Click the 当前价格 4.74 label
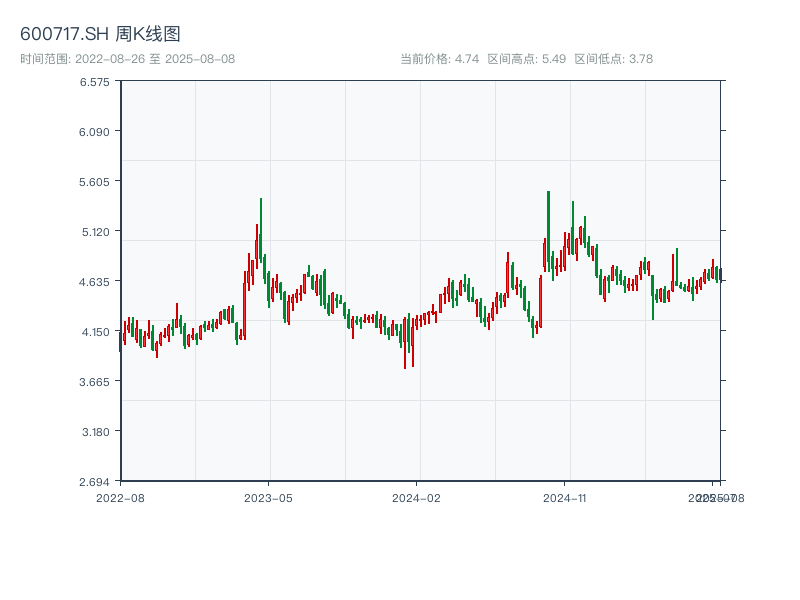Image resolution: width=800 pixels, height=600 pixels. click(440, 59)
